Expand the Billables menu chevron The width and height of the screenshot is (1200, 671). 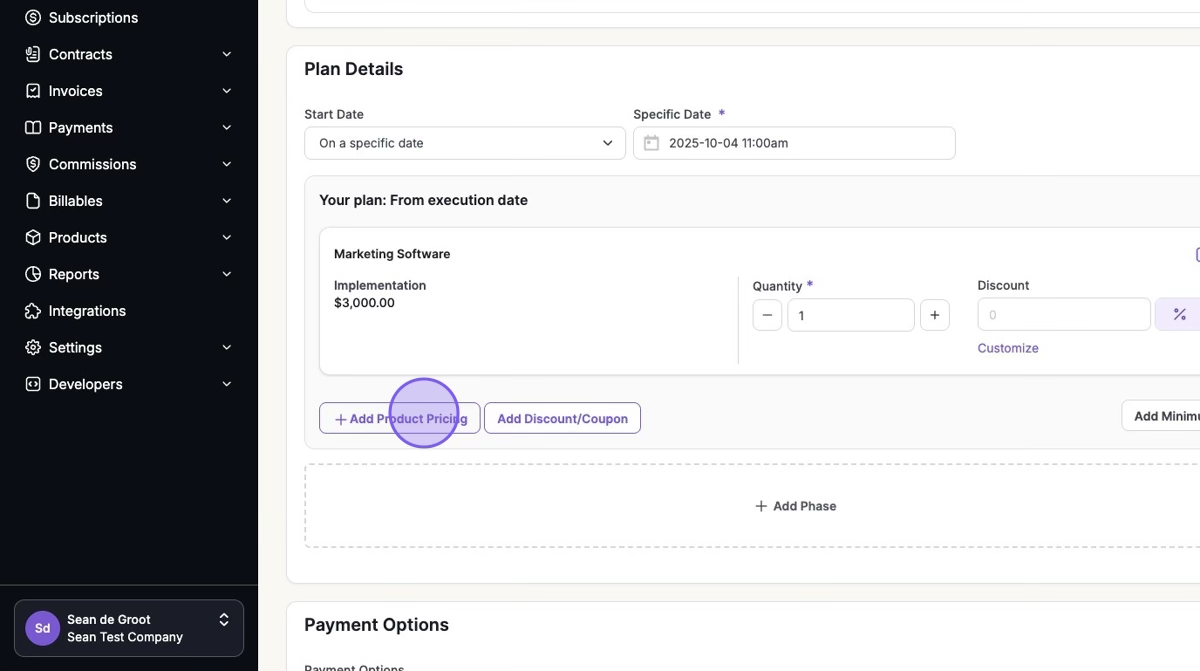tap(227, 201)
